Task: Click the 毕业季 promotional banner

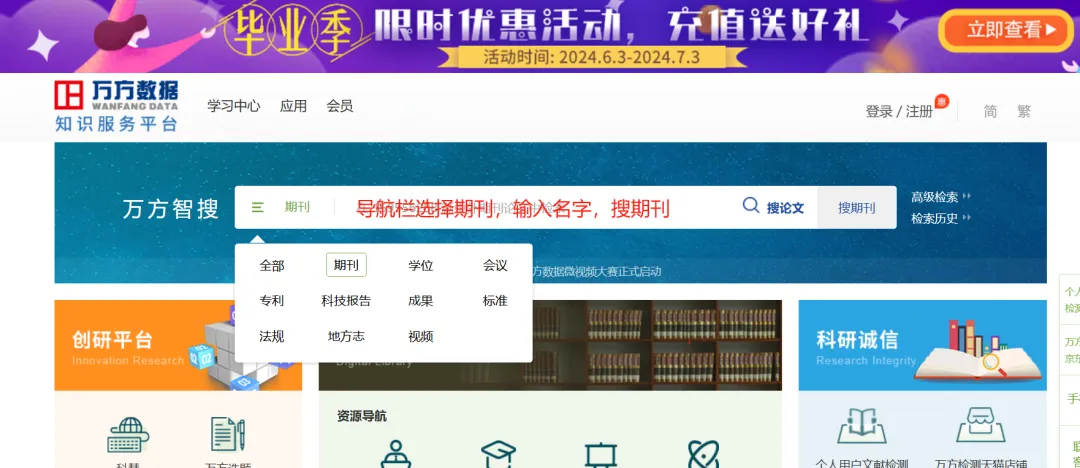Action: coord(540,36)
